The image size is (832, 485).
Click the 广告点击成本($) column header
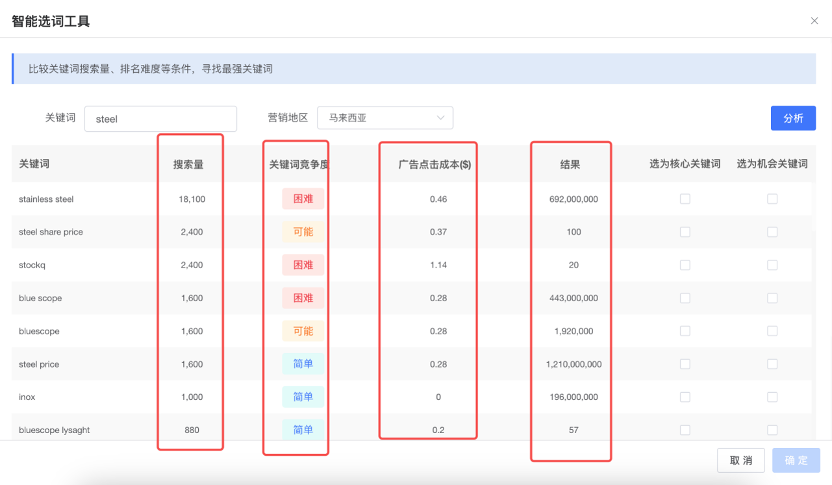(x=435, y=164)
